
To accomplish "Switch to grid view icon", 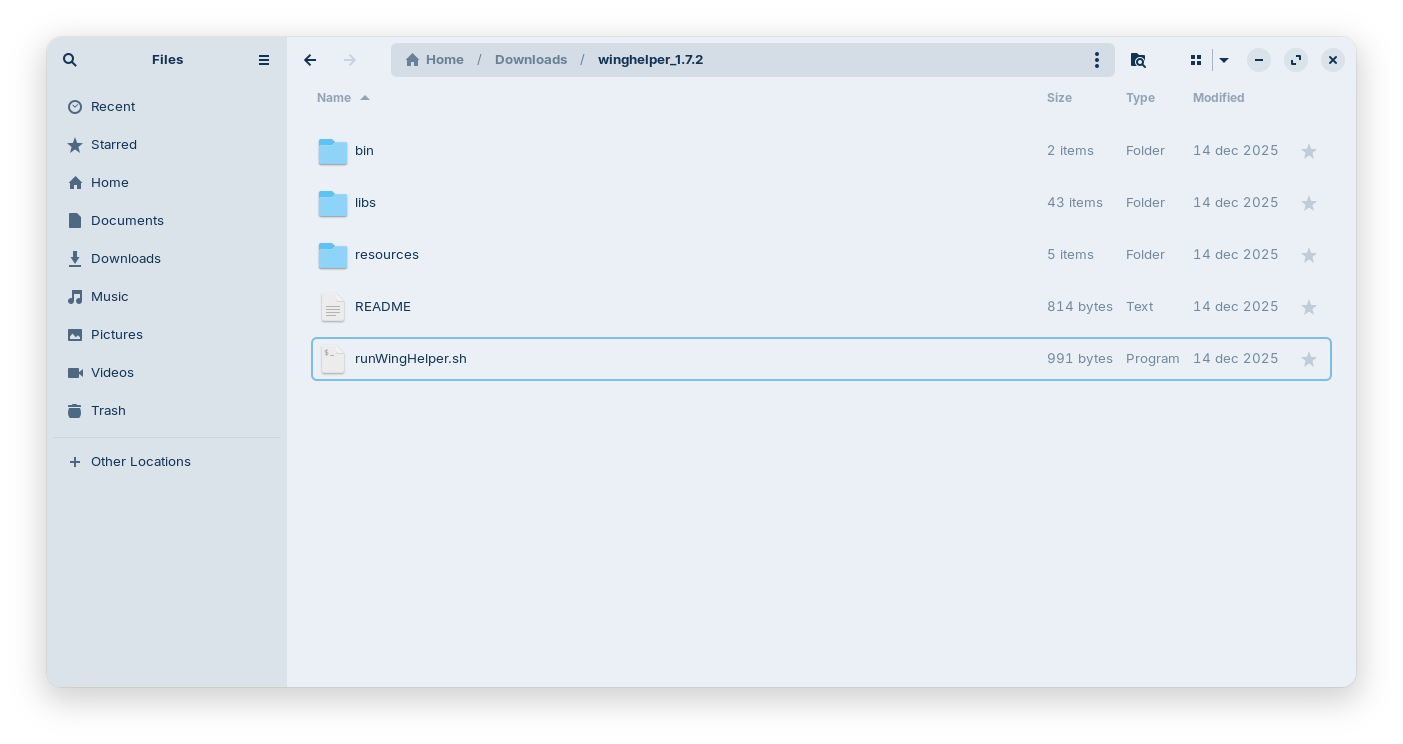I will (x=1195, y=60).
